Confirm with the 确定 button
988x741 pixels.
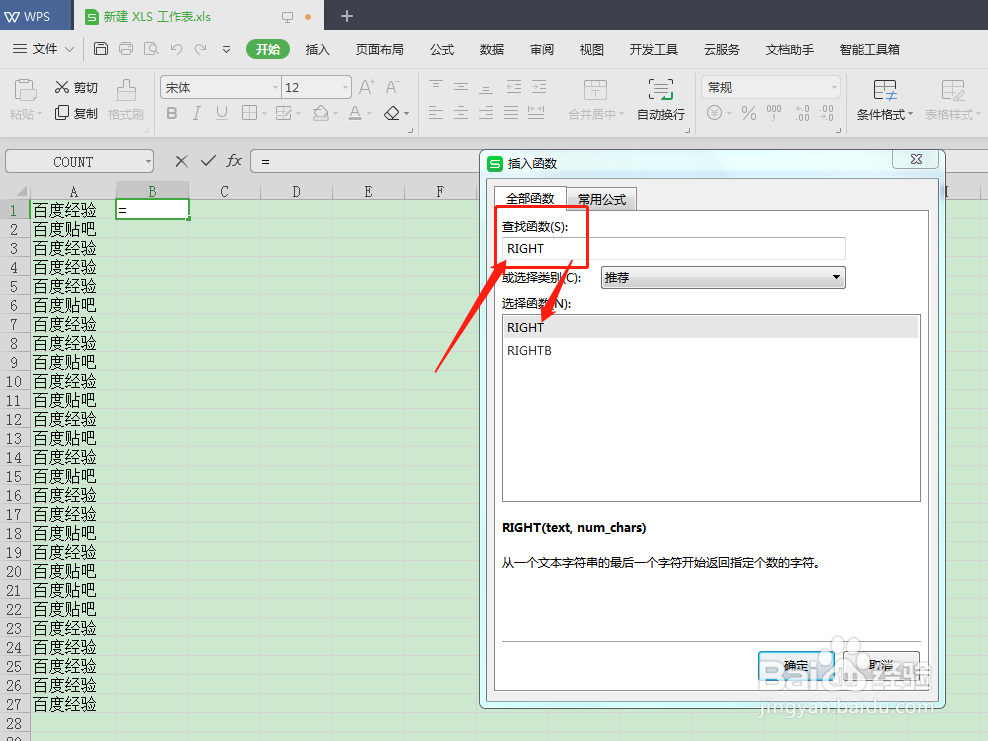pos(797,665)
